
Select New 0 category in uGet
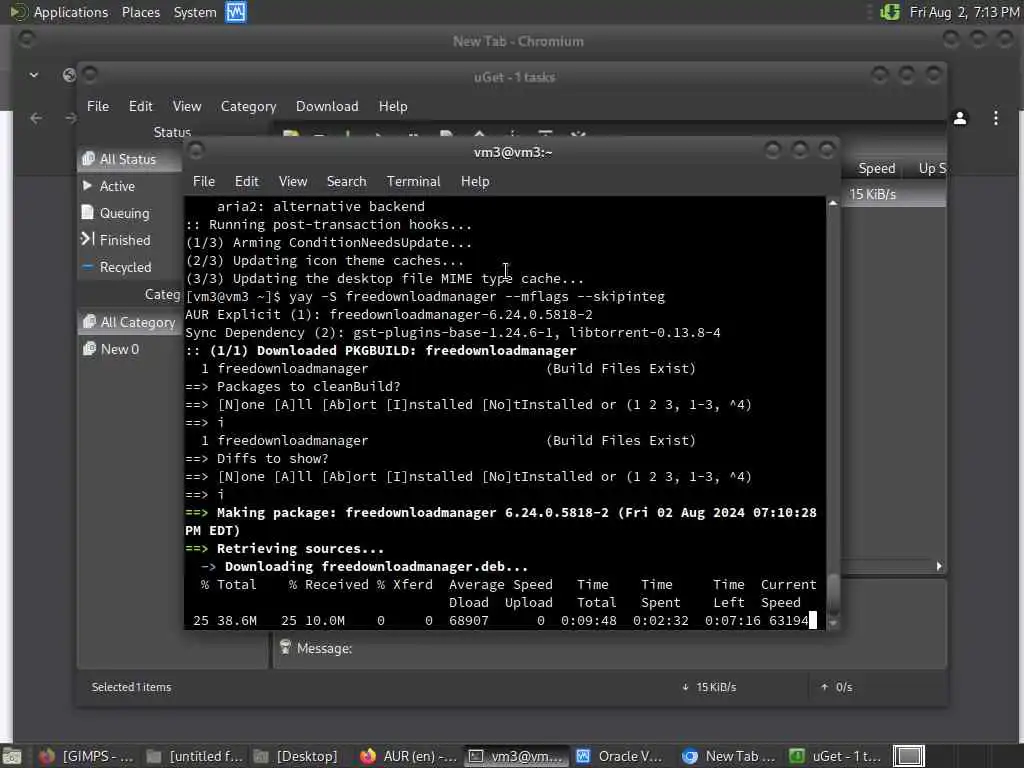[x=129, y=349]
